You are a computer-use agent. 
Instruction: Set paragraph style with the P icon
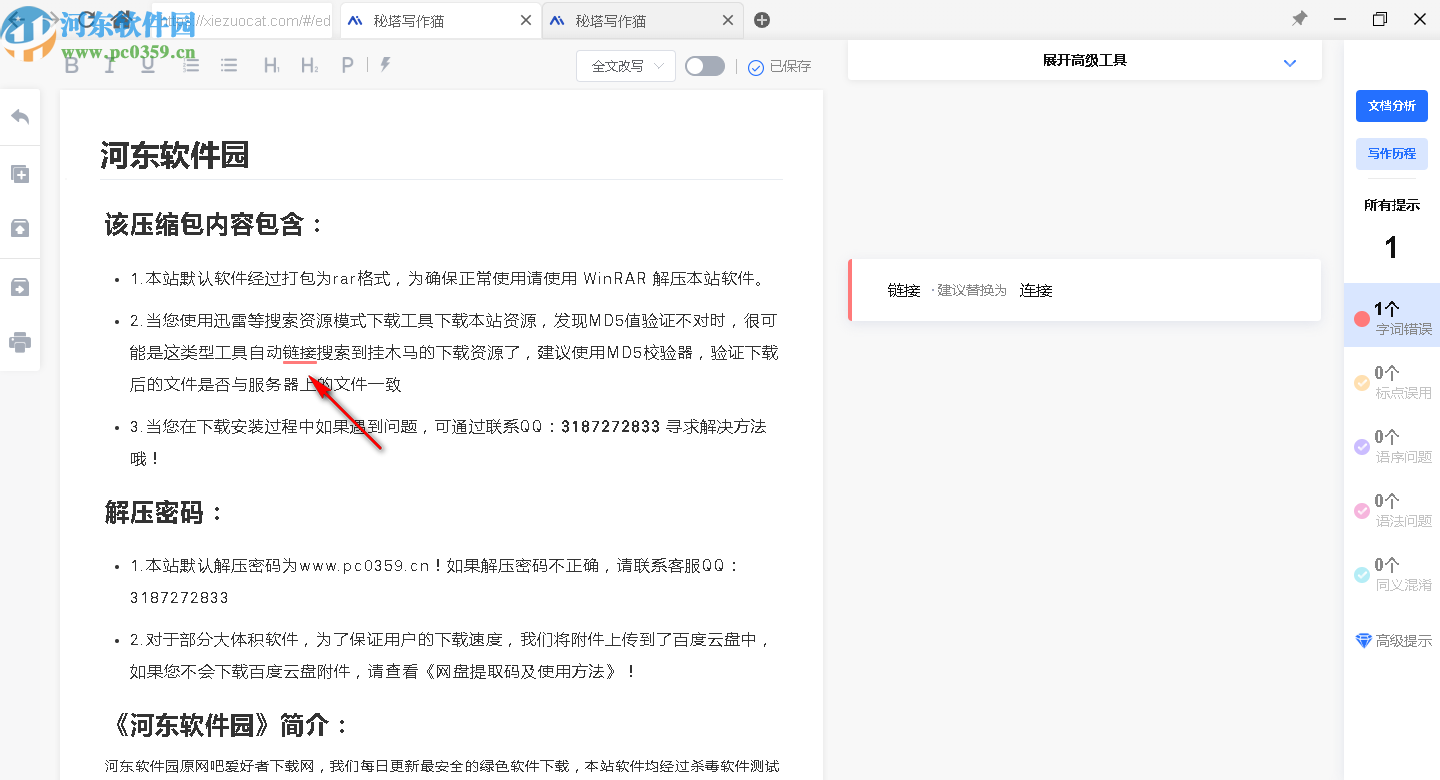click(348, 65)
